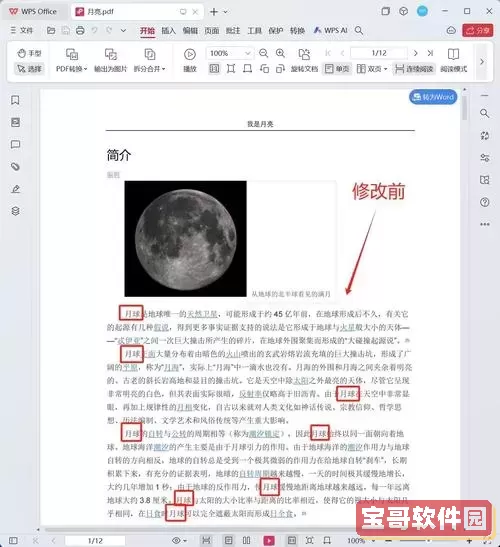Click the open folder icon
Viewport: 500px width, 547px height.
(51, 30)
